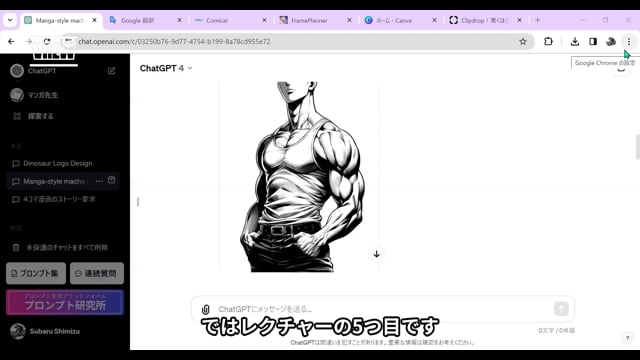Collapse the sidebar using the handle
This screenshot has height=360, width=640.
click(138, 202)
